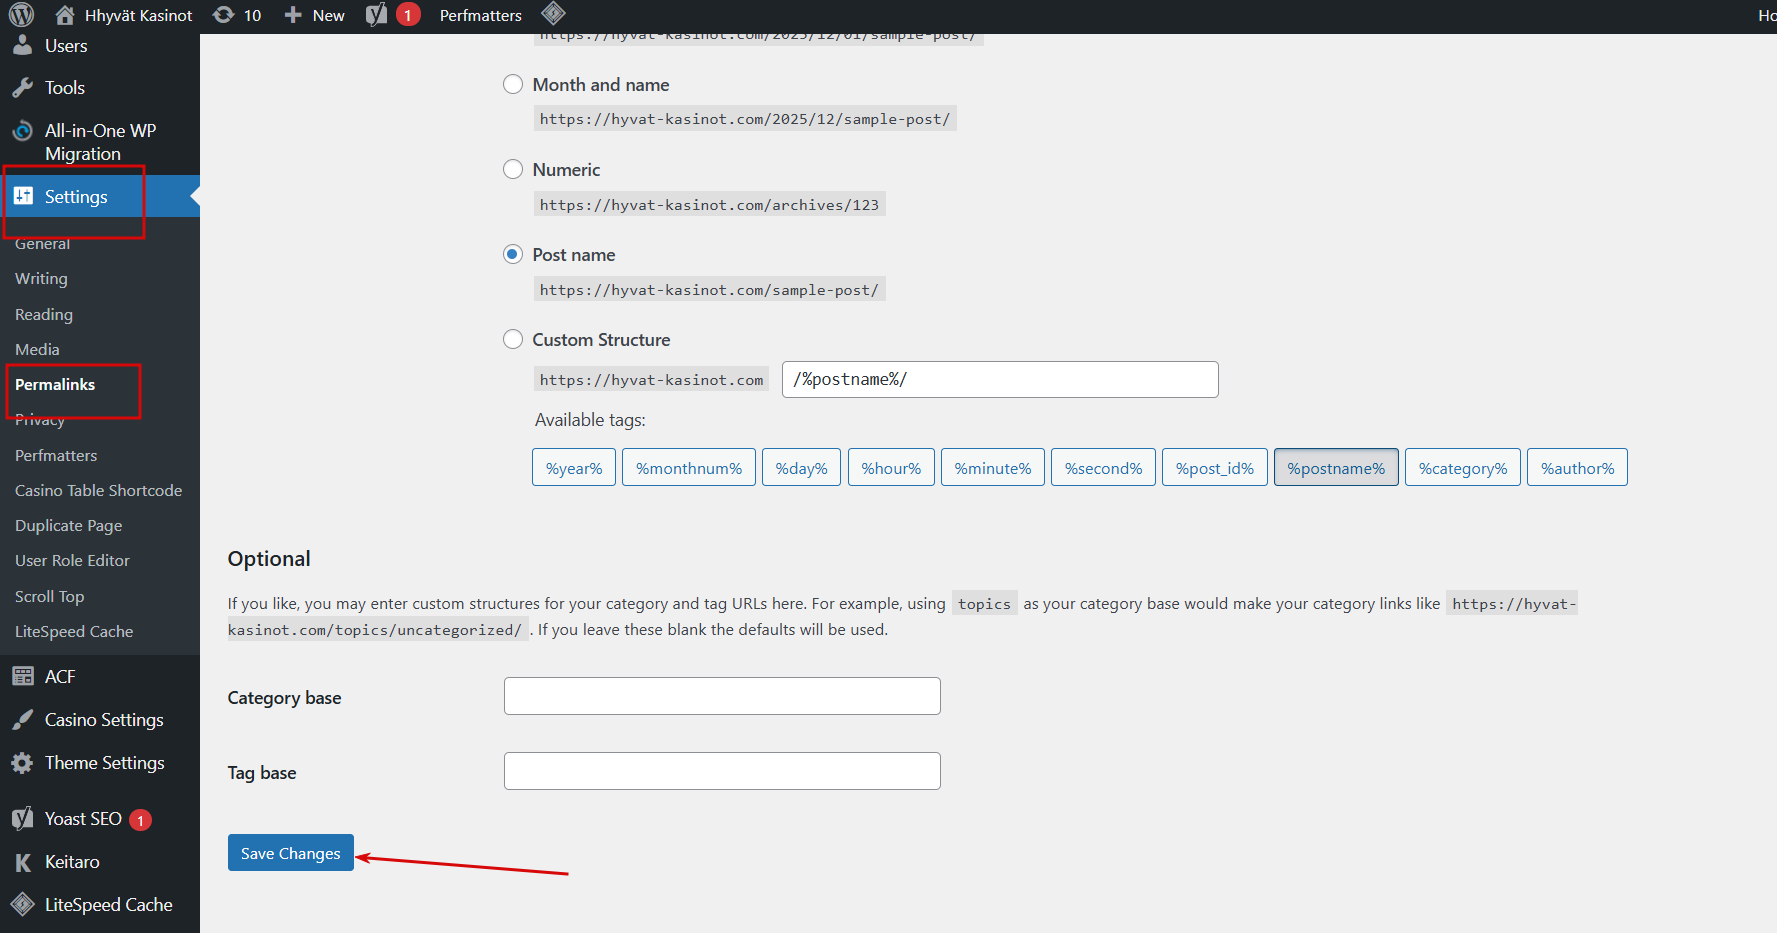
Task: Go to Reading settings
Action: [44, 314]
